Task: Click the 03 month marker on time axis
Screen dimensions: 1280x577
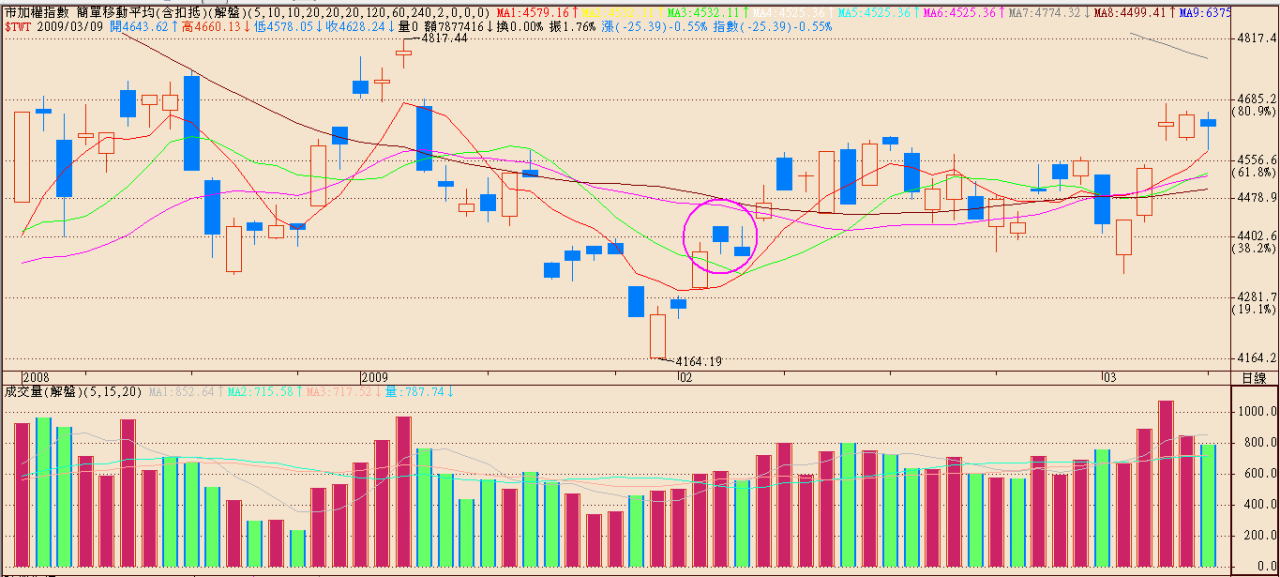Action: pyautogui.click(x=1108, y=378)
